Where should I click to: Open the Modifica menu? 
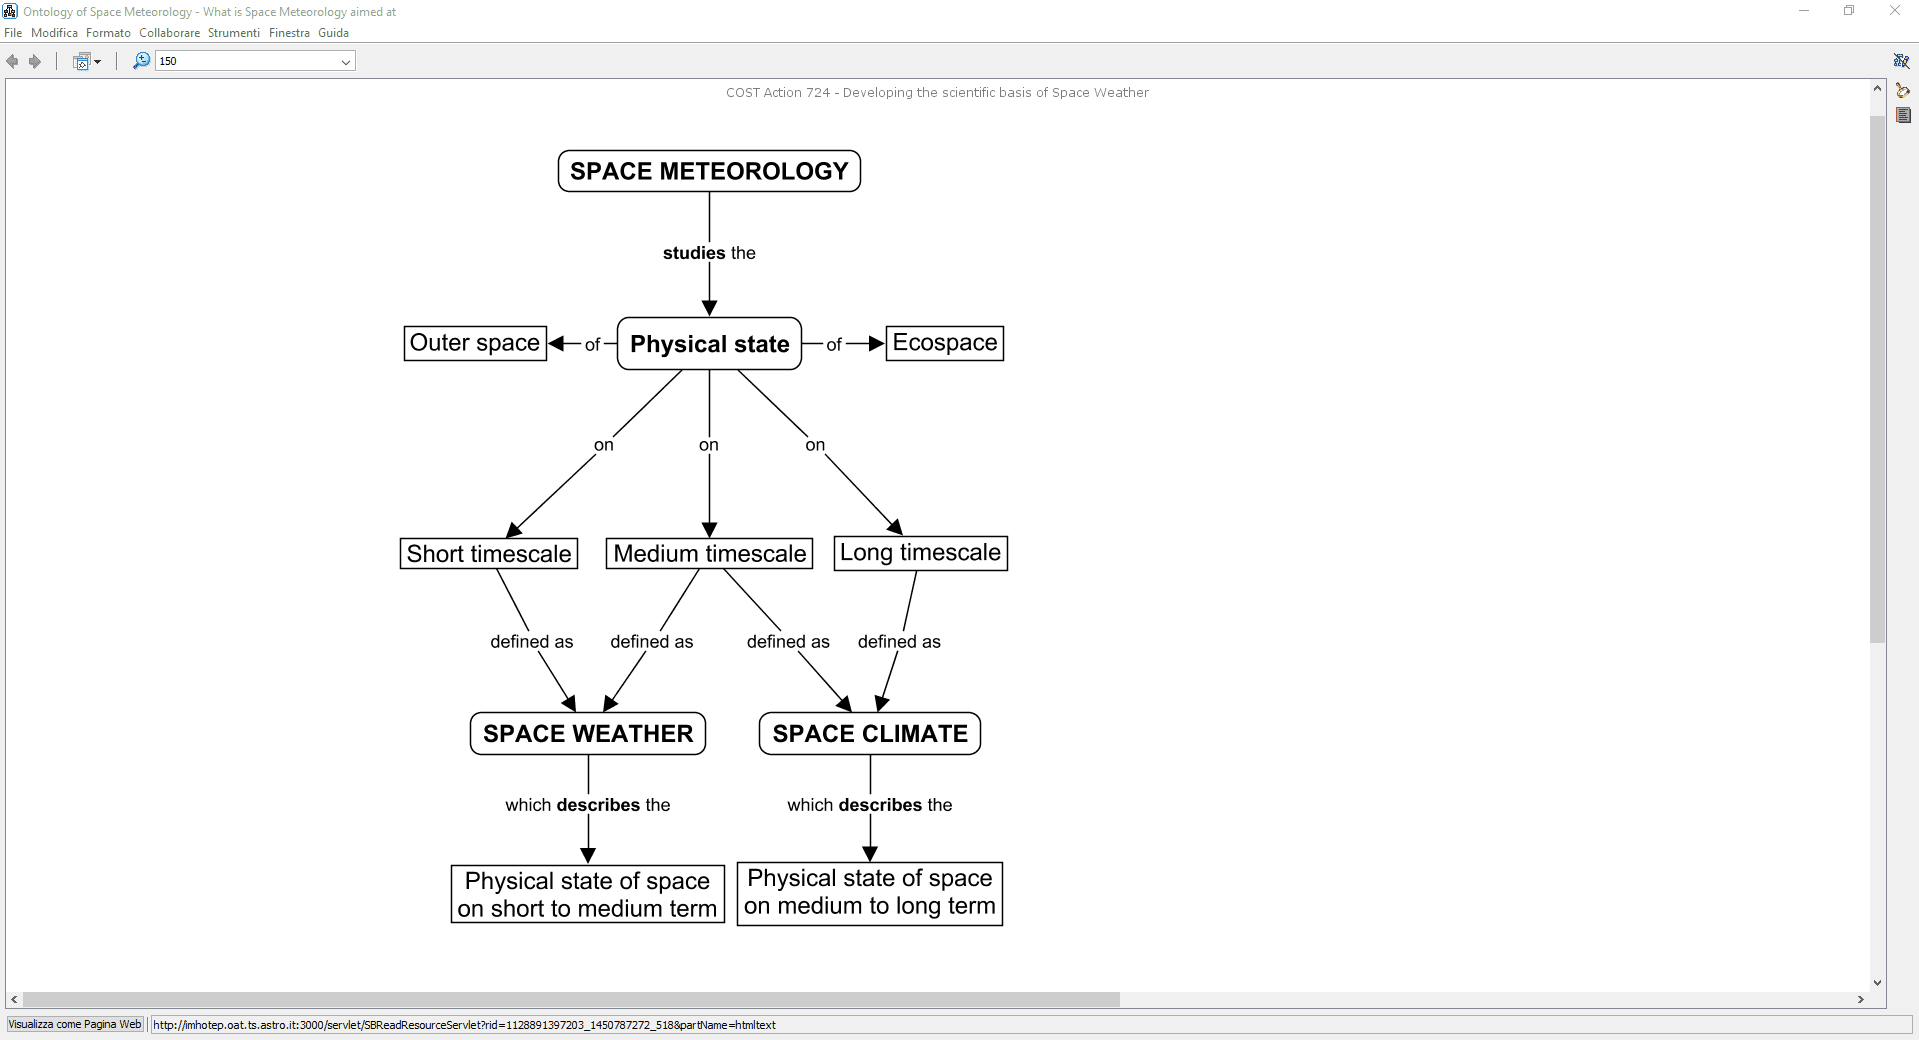click(x=54, y=33)
